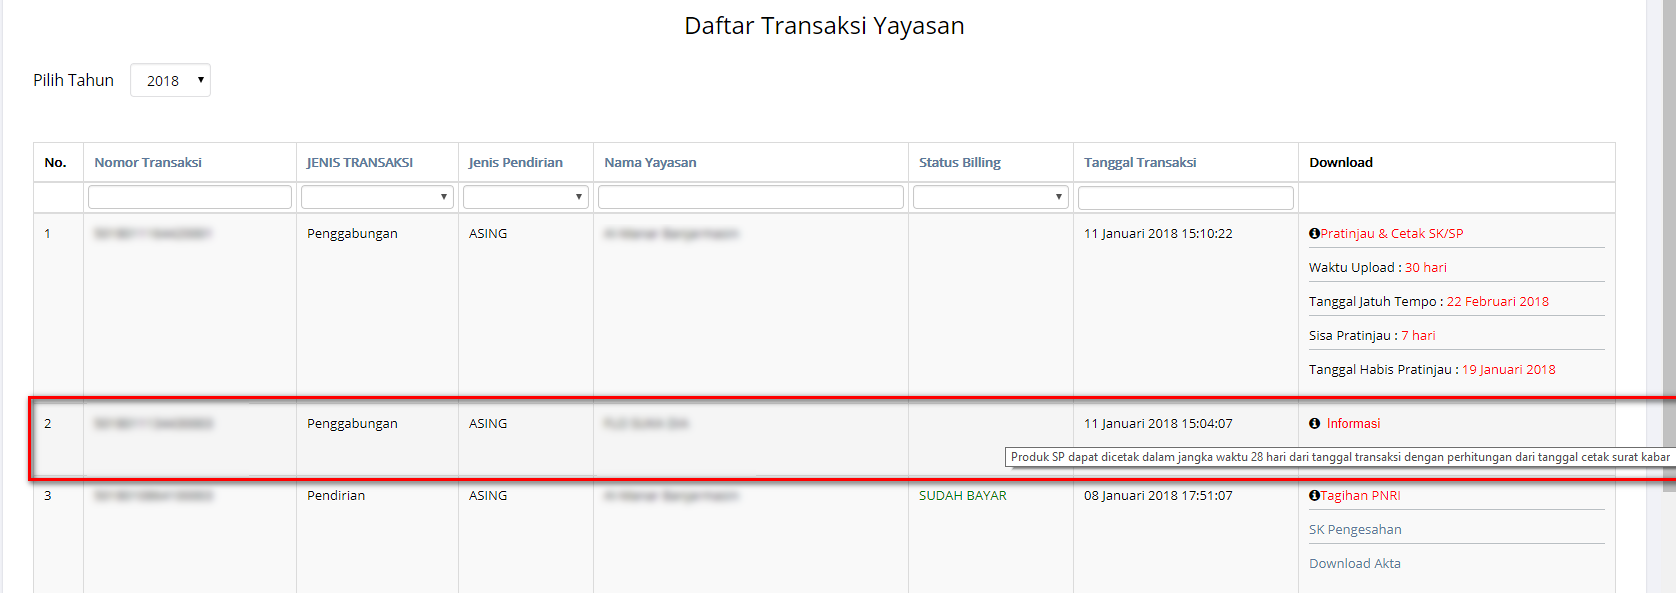The height and width of the screenshot is (593, 1676).
Task: Click info icon beside Tagihan PNRI
Action: click(1314, 496)
